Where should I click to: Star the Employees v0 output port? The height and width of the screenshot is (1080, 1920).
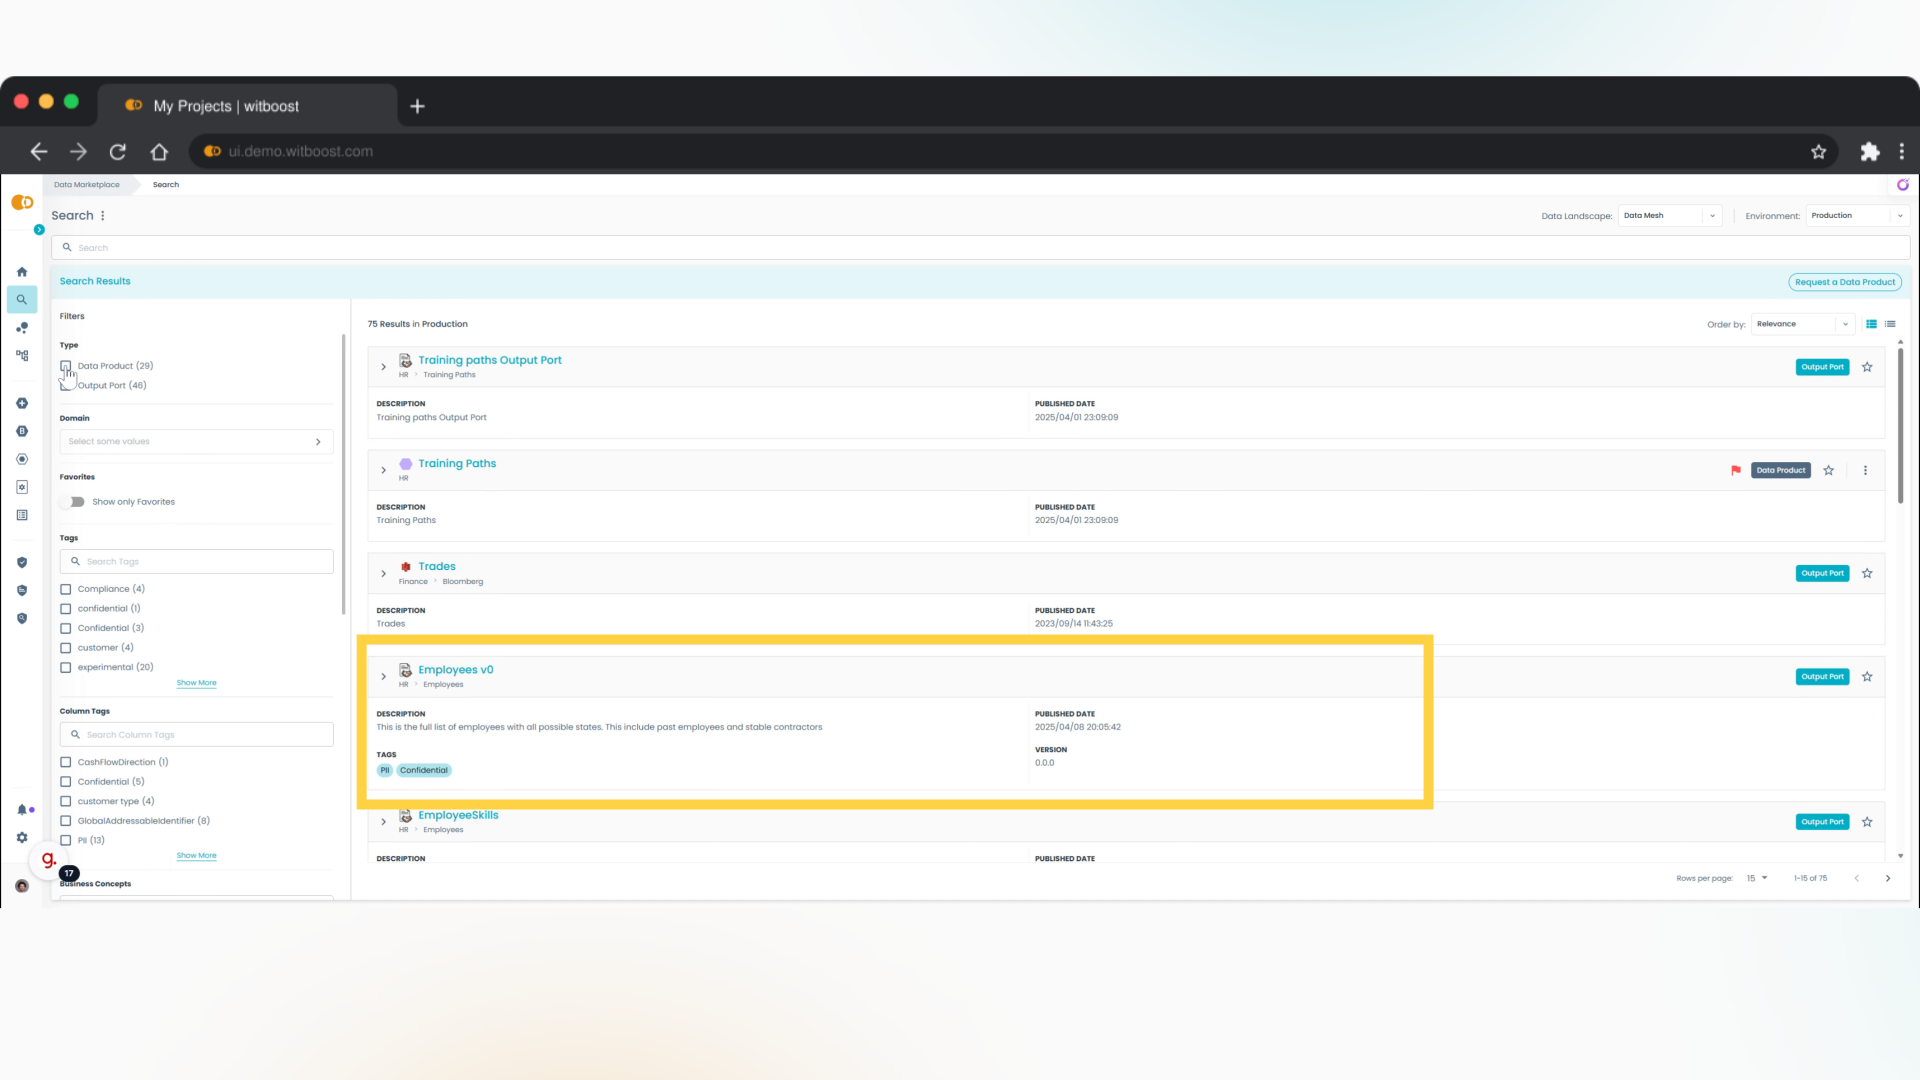(x=1867, y=677)
